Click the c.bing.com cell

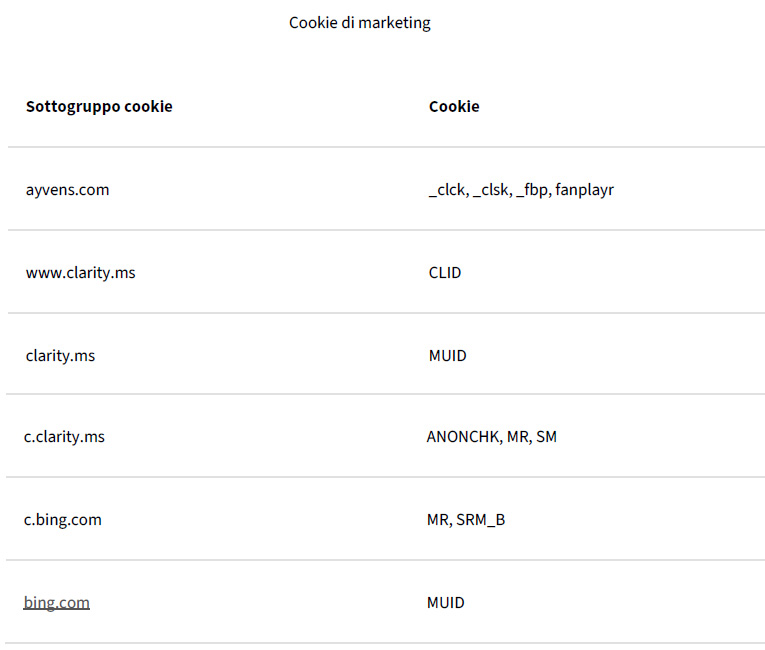tap(63, 520)
